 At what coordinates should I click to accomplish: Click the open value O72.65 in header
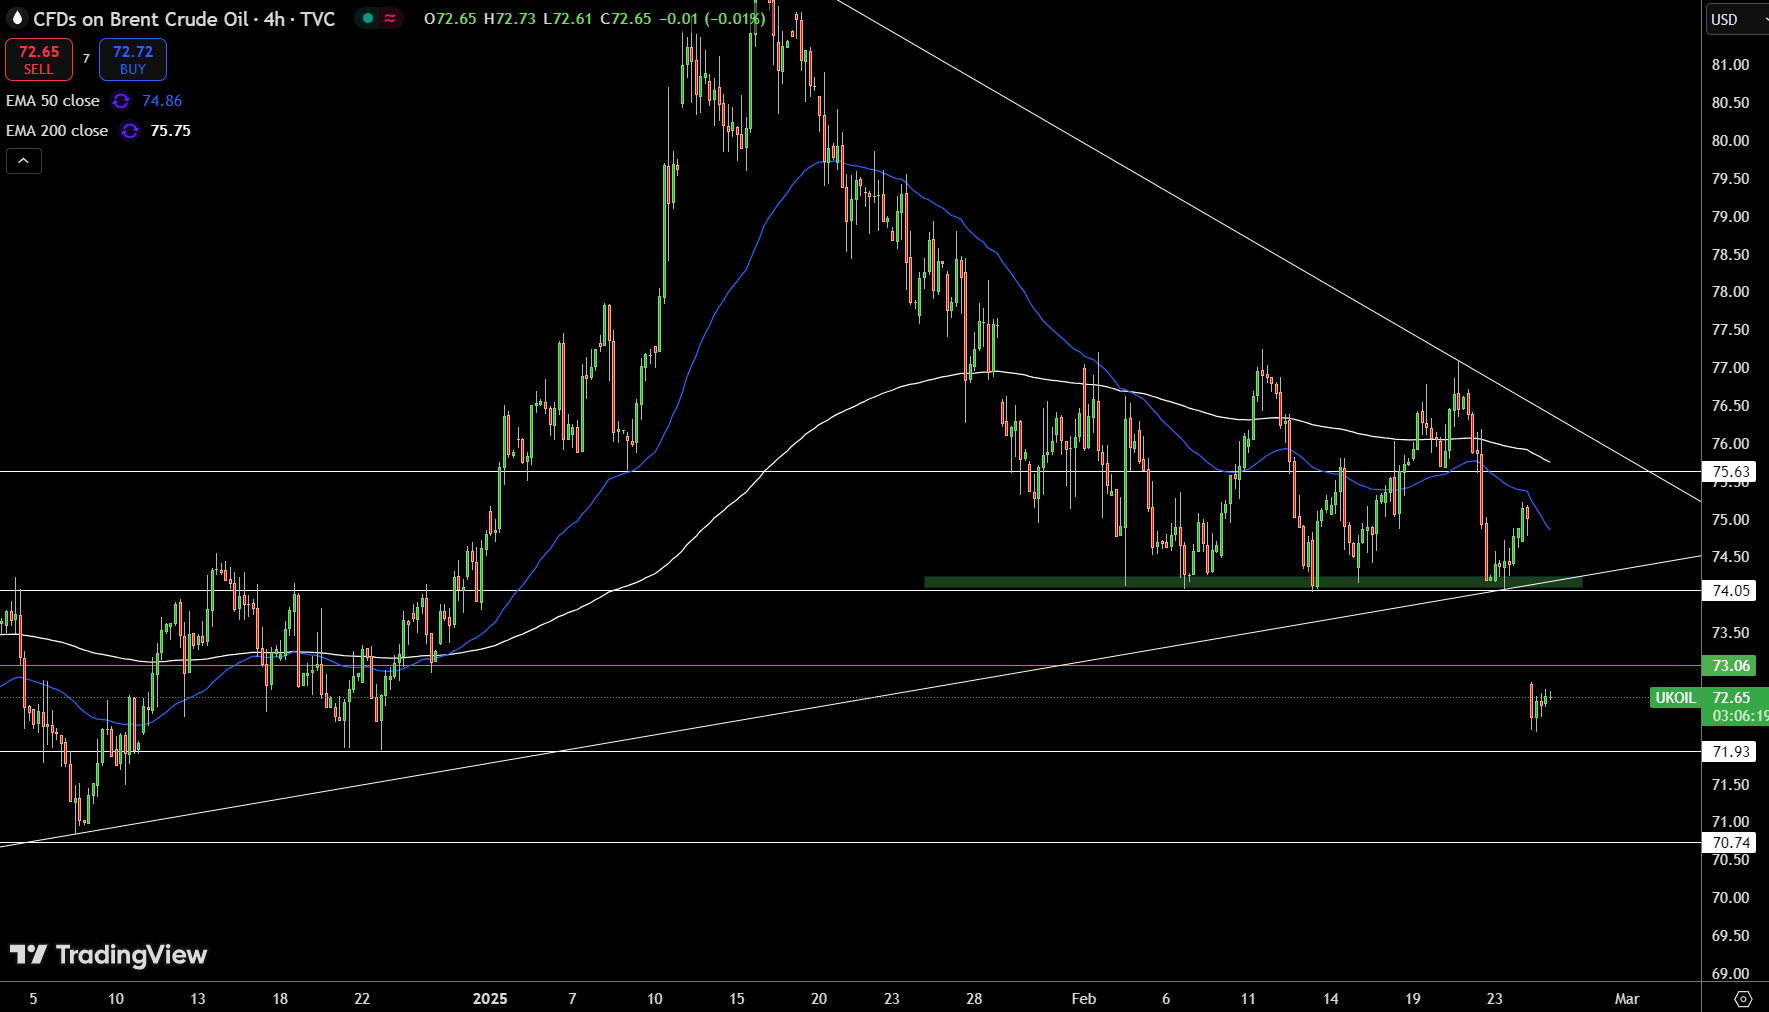450,19
